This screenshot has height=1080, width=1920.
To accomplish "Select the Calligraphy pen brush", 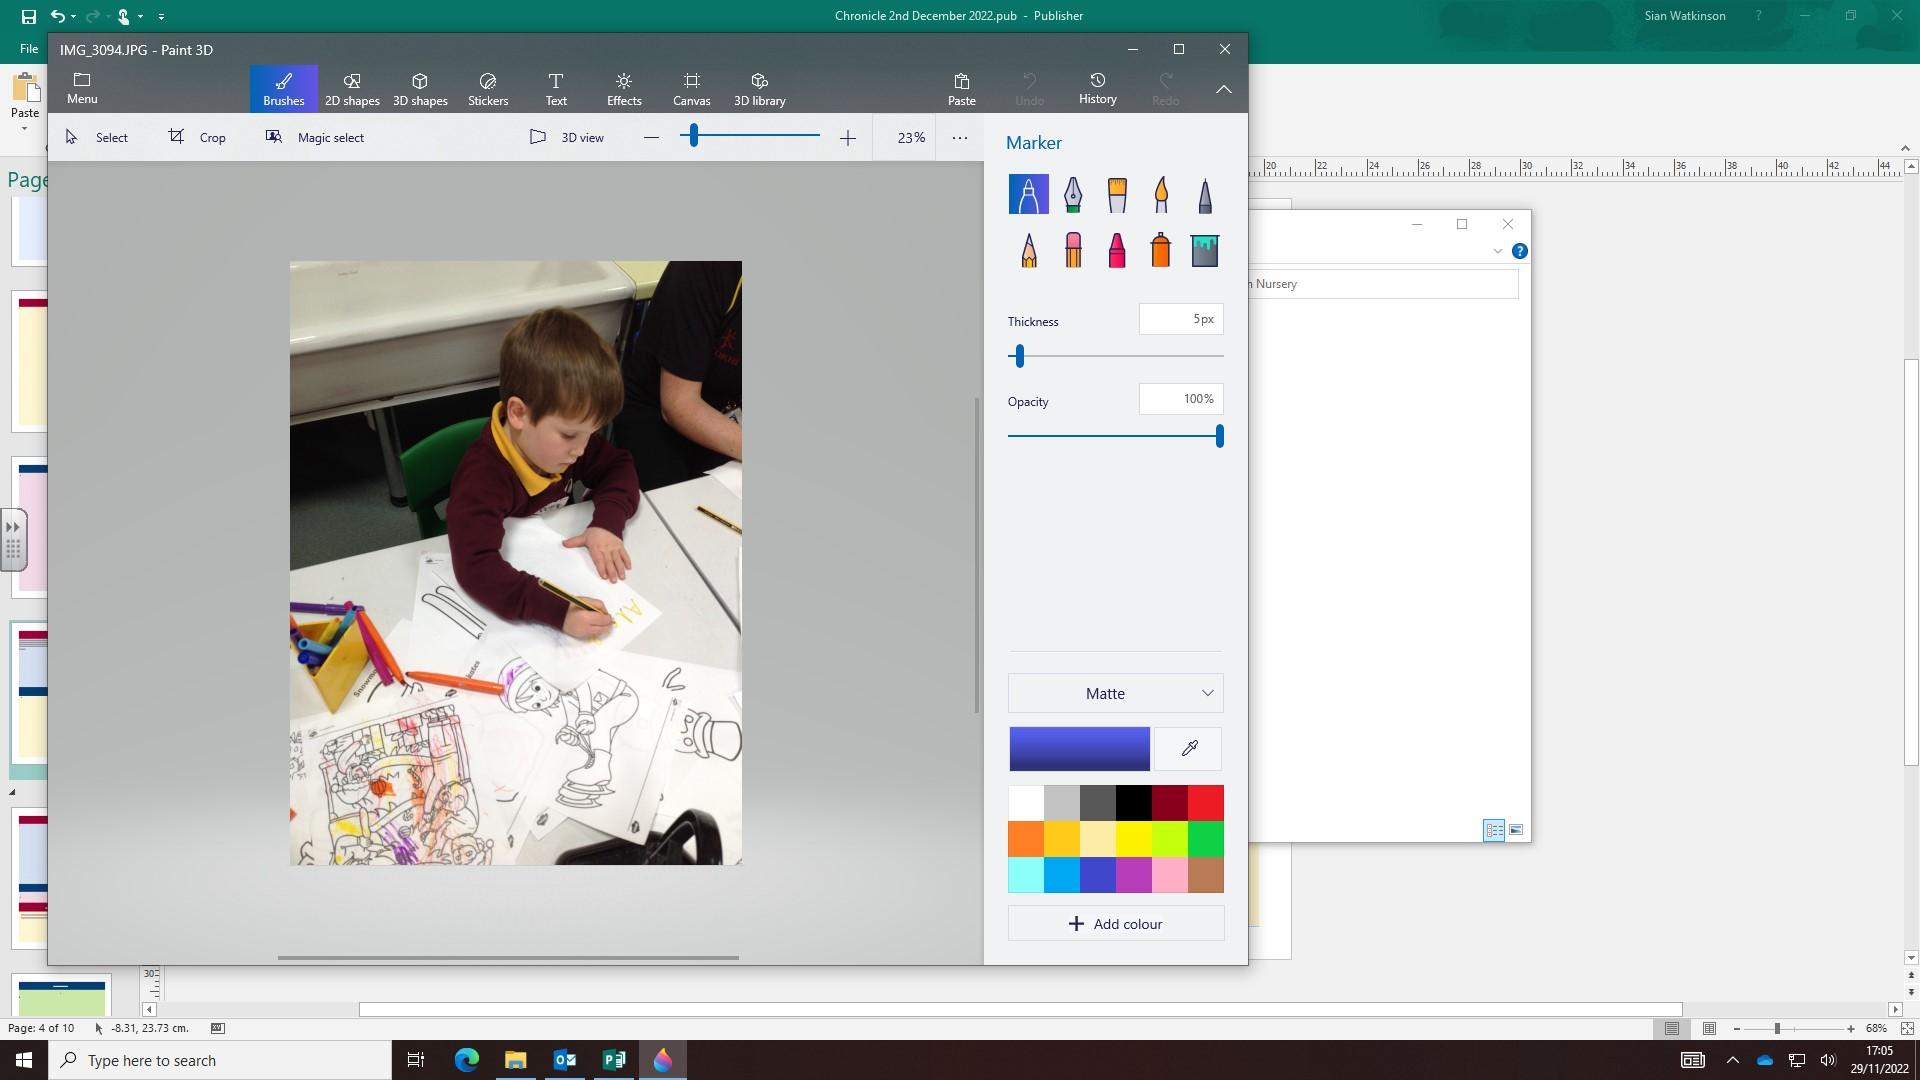I will point(1072,194).
